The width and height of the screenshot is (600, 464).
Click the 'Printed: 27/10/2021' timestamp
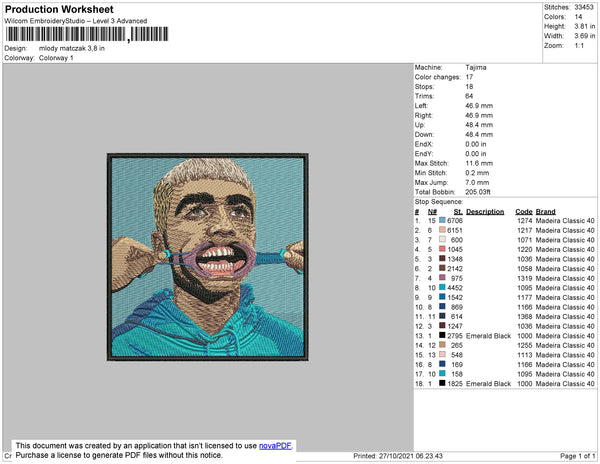[x=398, y=456]
